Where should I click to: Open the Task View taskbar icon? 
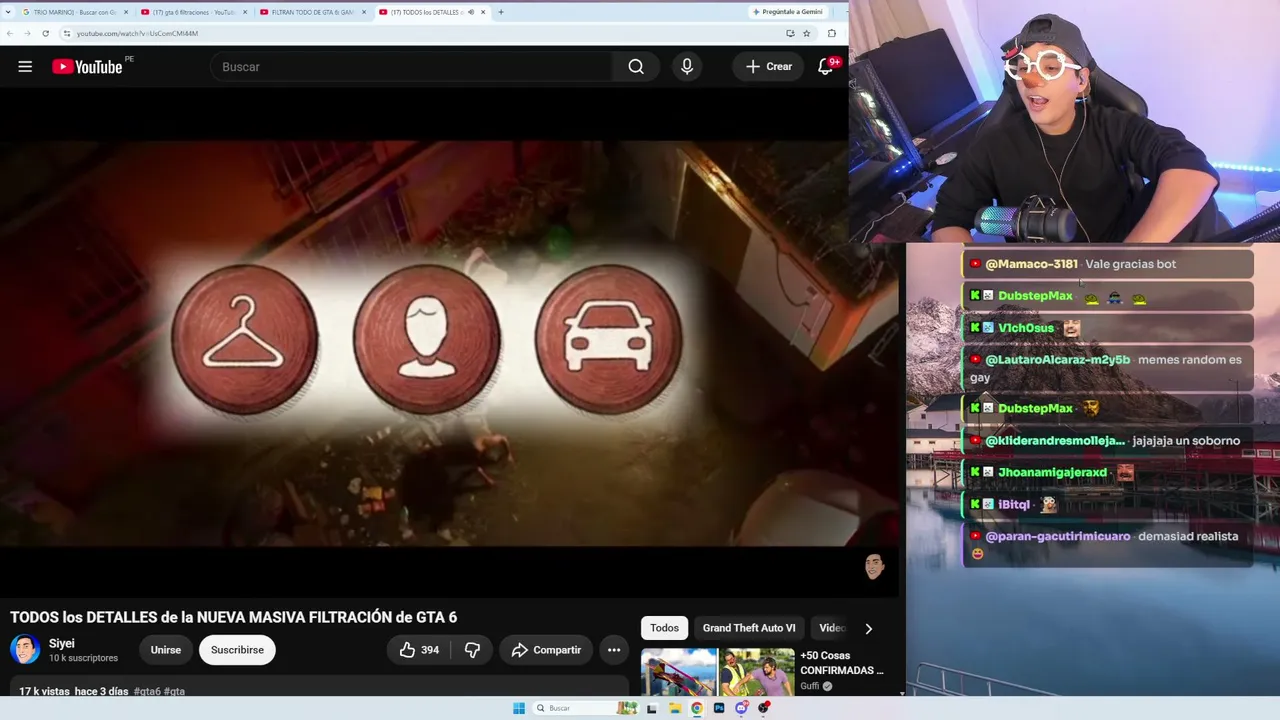[x=652, y=708]
